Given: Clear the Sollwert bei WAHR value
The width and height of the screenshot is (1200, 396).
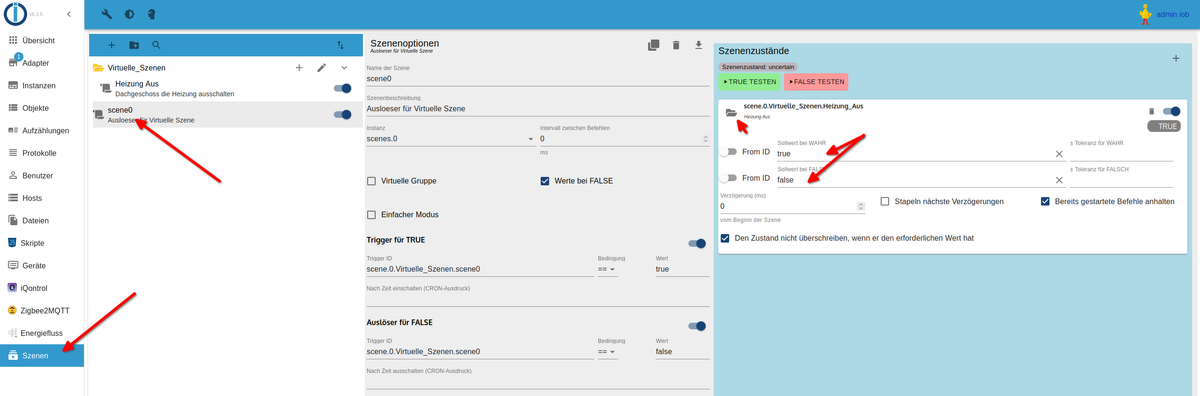Looking at the screenshot, I should click(x=1059, y=154).
